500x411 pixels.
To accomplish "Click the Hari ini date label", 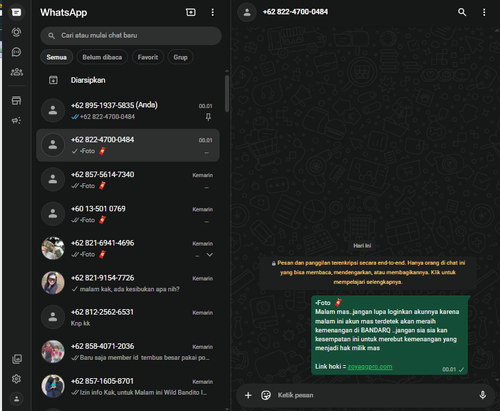I will (x=362, y=246).
